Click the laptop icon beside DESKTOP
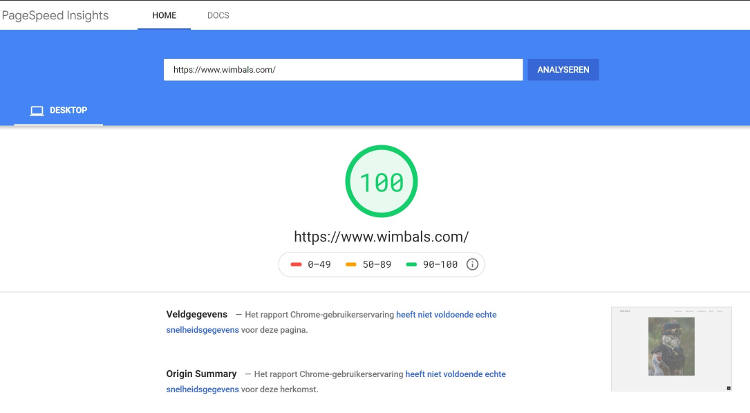This screenshot has width=750, height=413. [37, 111]
